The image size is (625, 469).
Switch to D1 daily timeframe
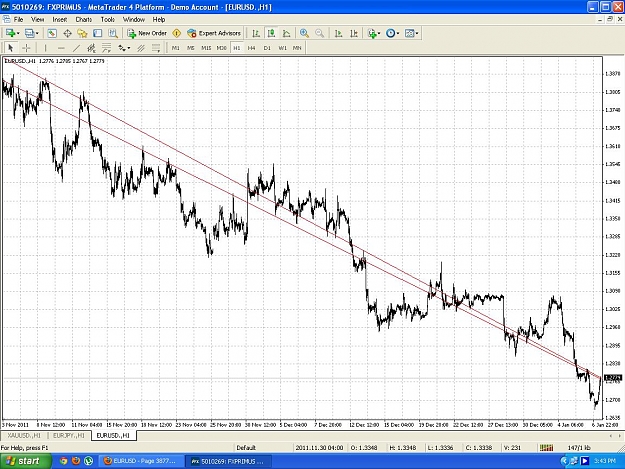pos(267,48)
